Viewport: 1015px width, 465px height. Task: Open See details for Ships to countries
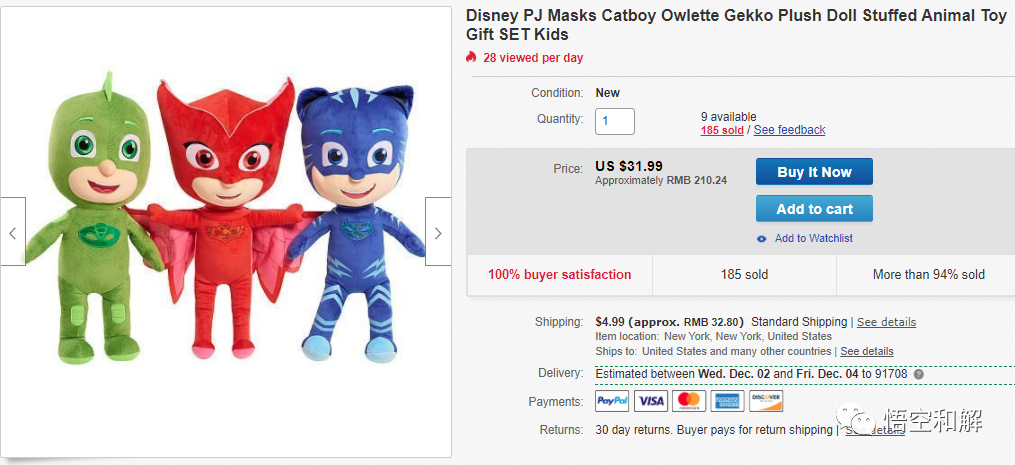point(867,351)
